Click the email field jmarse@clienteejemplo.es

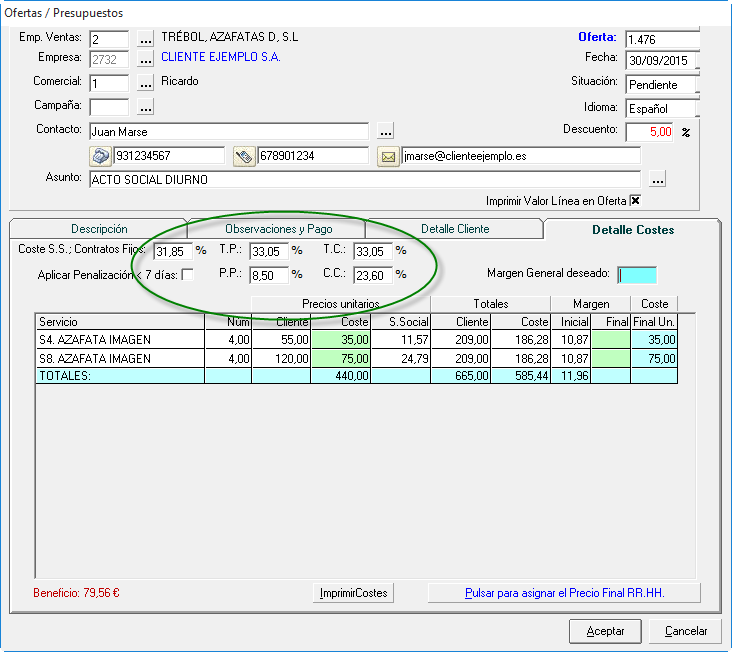pyautogui.click(x=521, y=156)
